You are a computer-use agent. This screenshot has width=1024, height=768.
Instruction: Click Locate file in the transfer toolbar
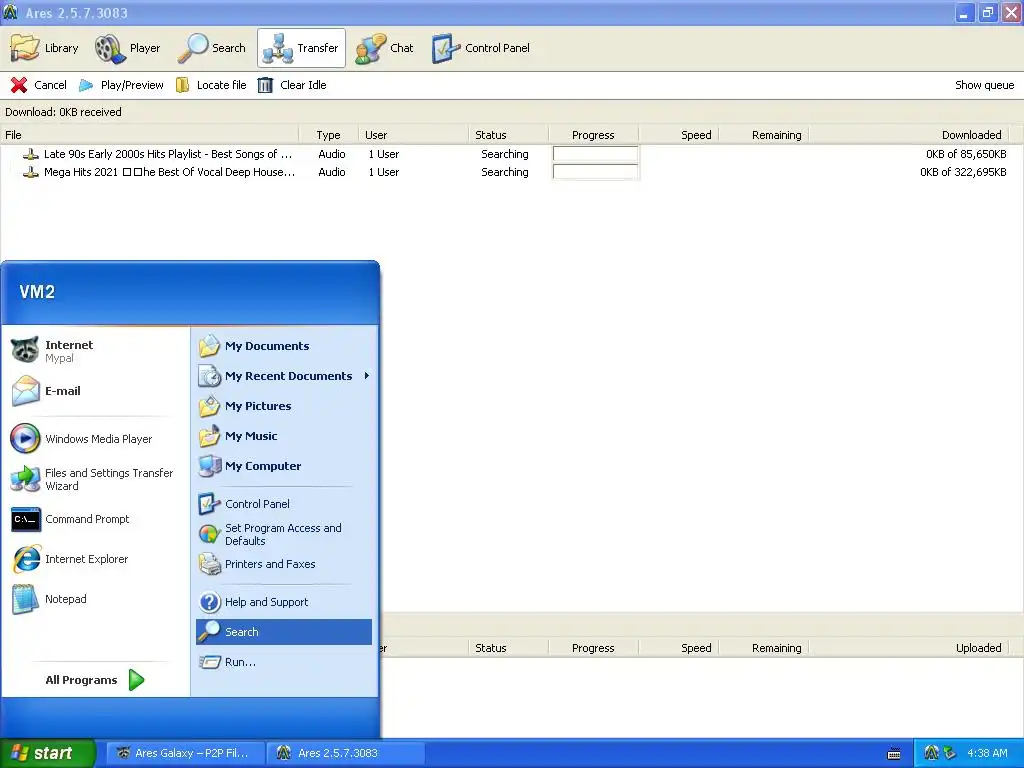pyautogui.click(x=211, y=85)
